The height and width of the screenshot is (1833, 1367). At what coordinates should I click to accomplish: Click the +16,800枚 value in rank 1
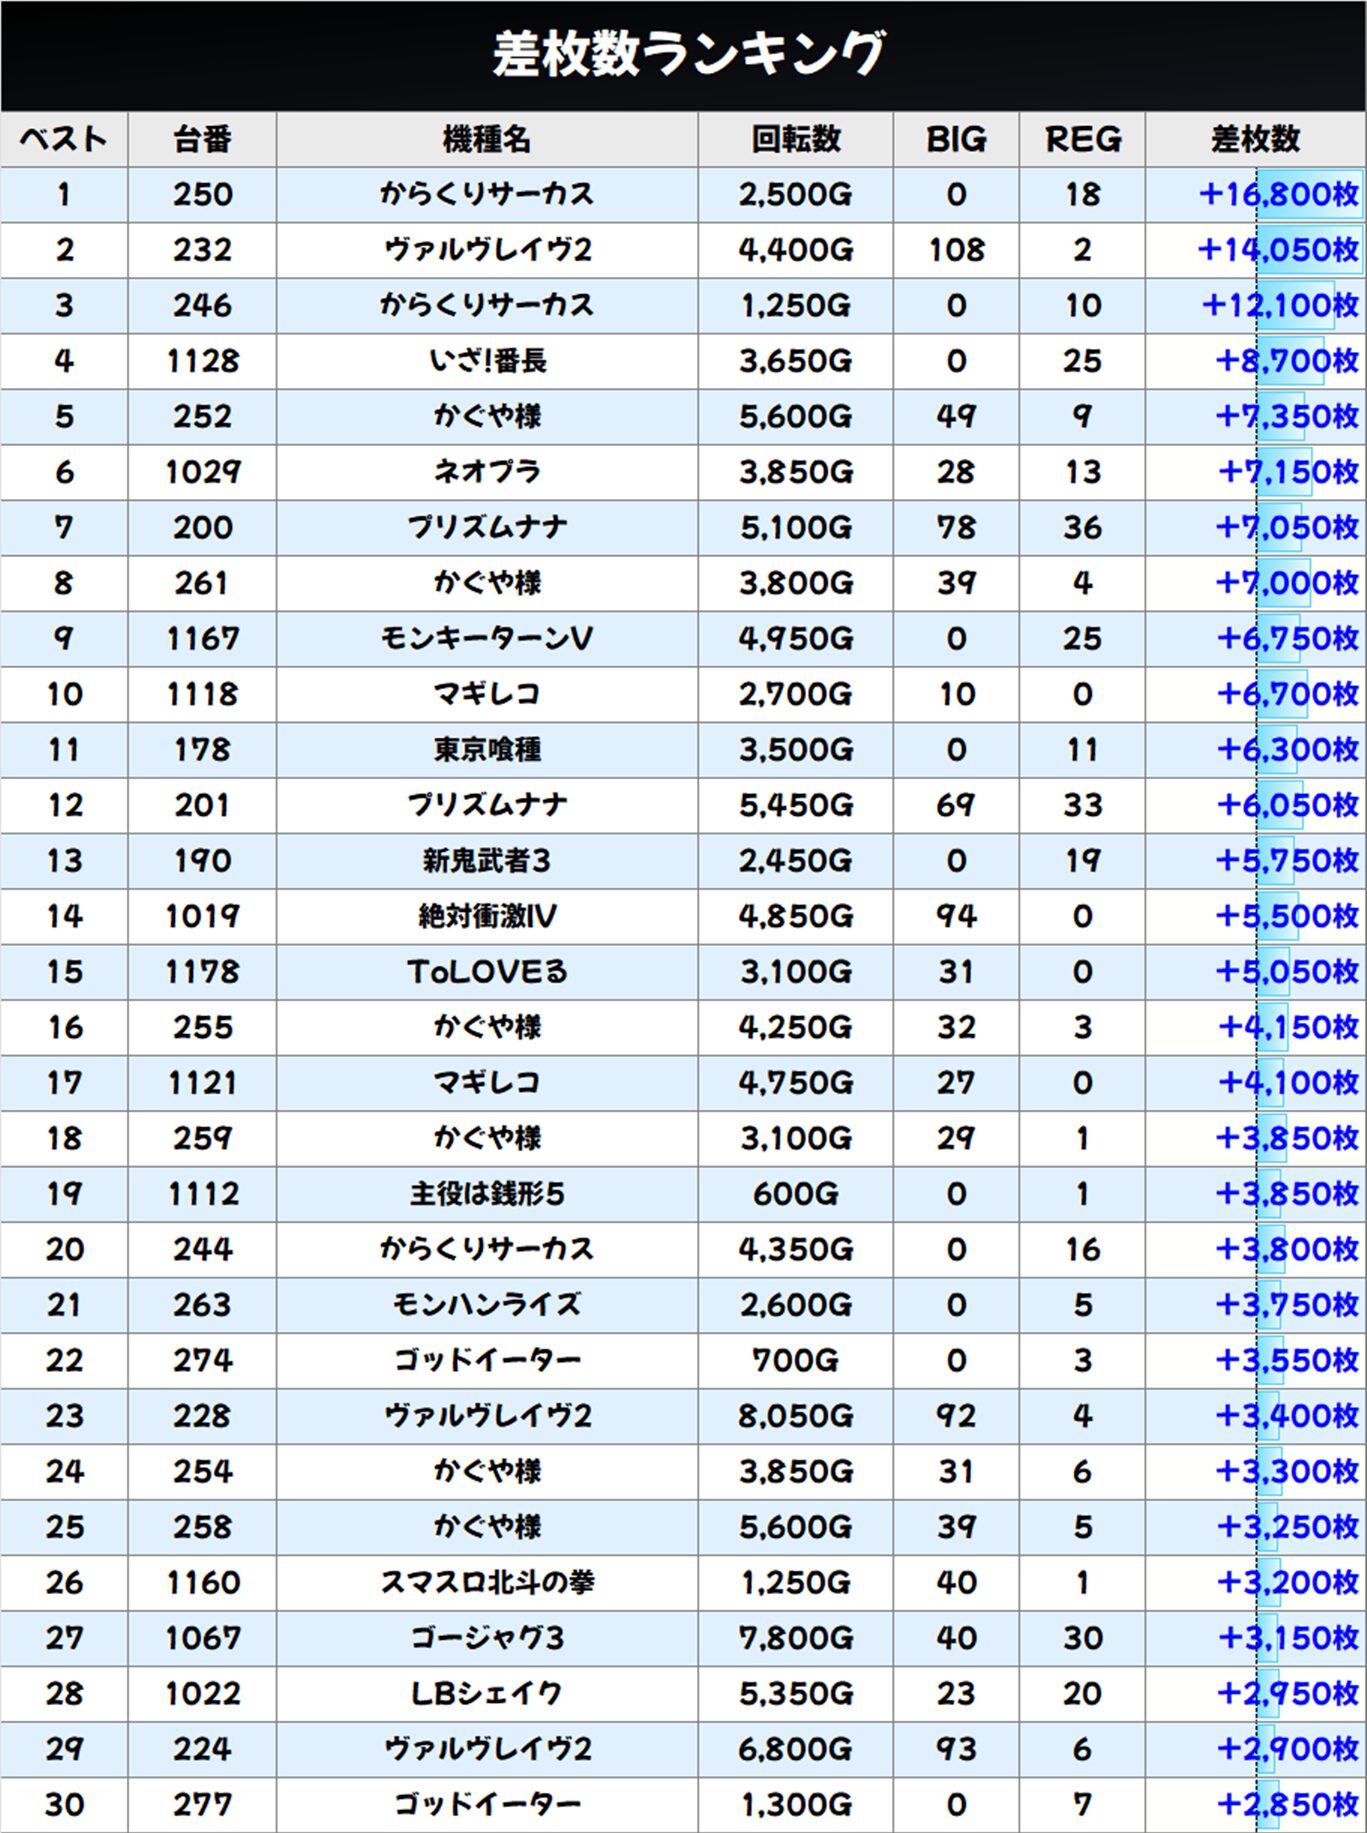1278,194
